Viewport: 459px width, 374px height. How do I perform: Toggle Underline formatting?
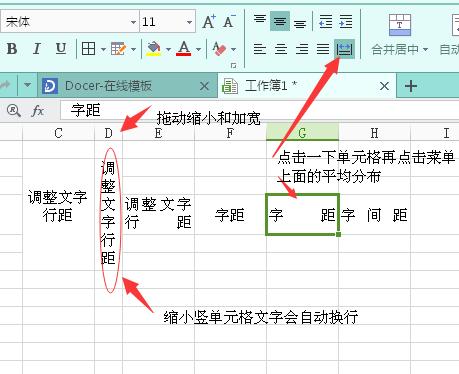click(61, 49)
